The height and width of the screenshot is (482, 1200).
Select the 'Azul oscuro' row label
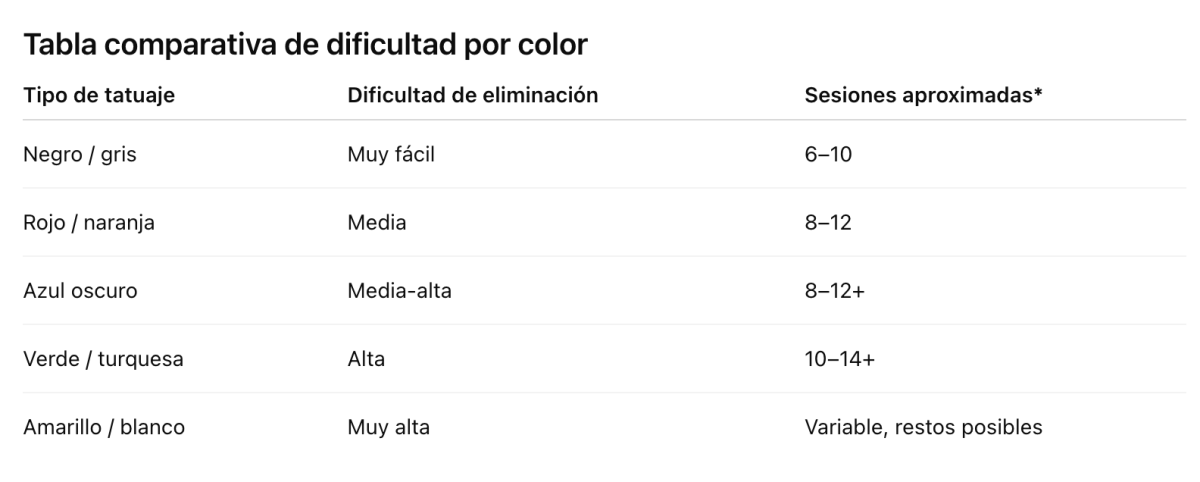point(80,291)
